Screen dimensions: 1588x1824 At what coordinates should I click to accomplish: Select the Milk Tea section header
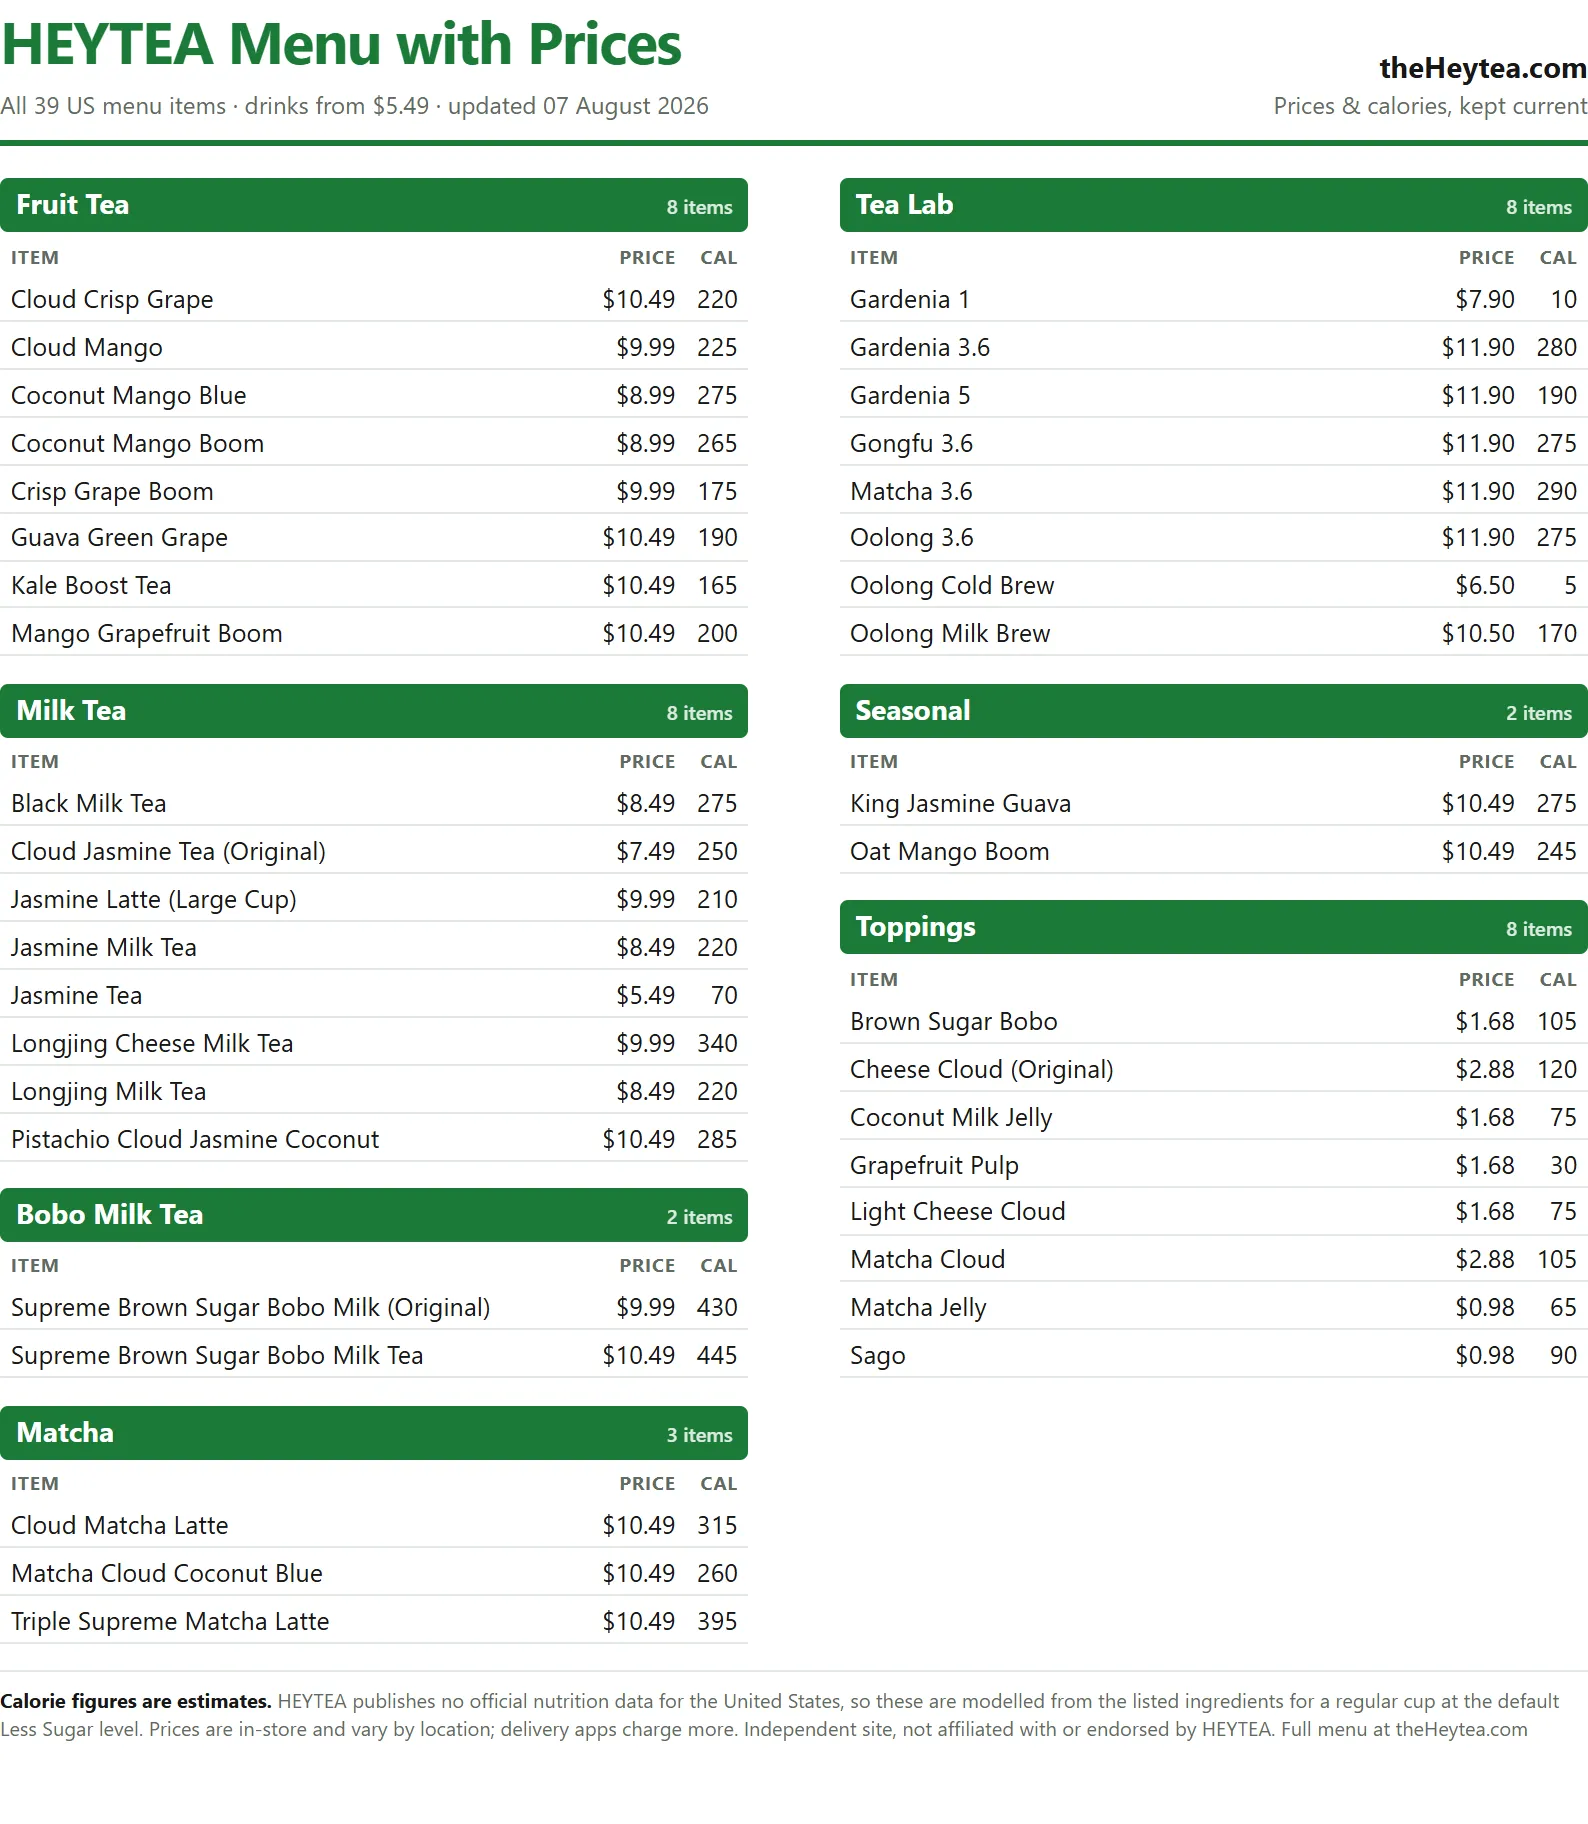[374, 711]
